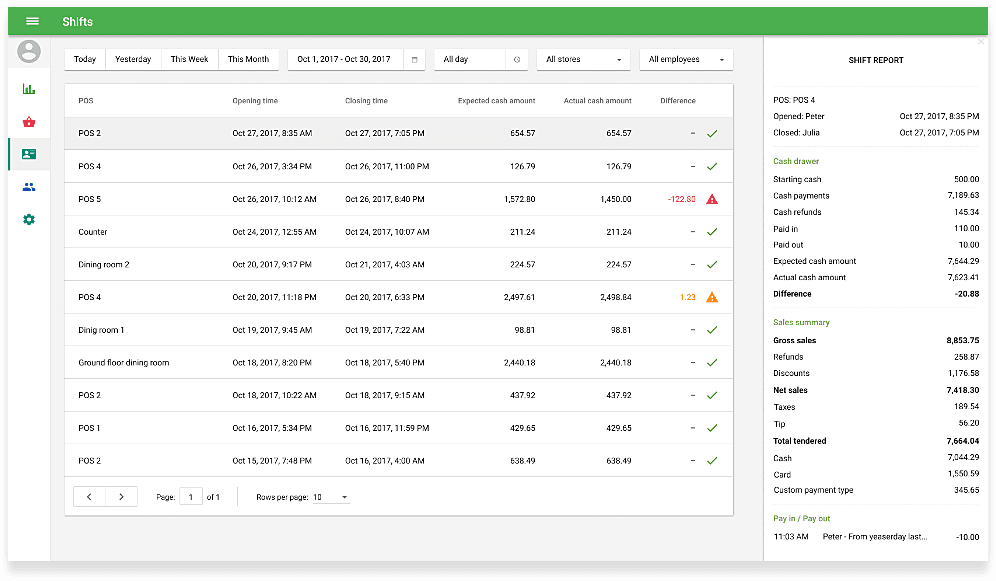996x581 pixels.
Task: Open the settings gear icon
Action: coord(29,219)
